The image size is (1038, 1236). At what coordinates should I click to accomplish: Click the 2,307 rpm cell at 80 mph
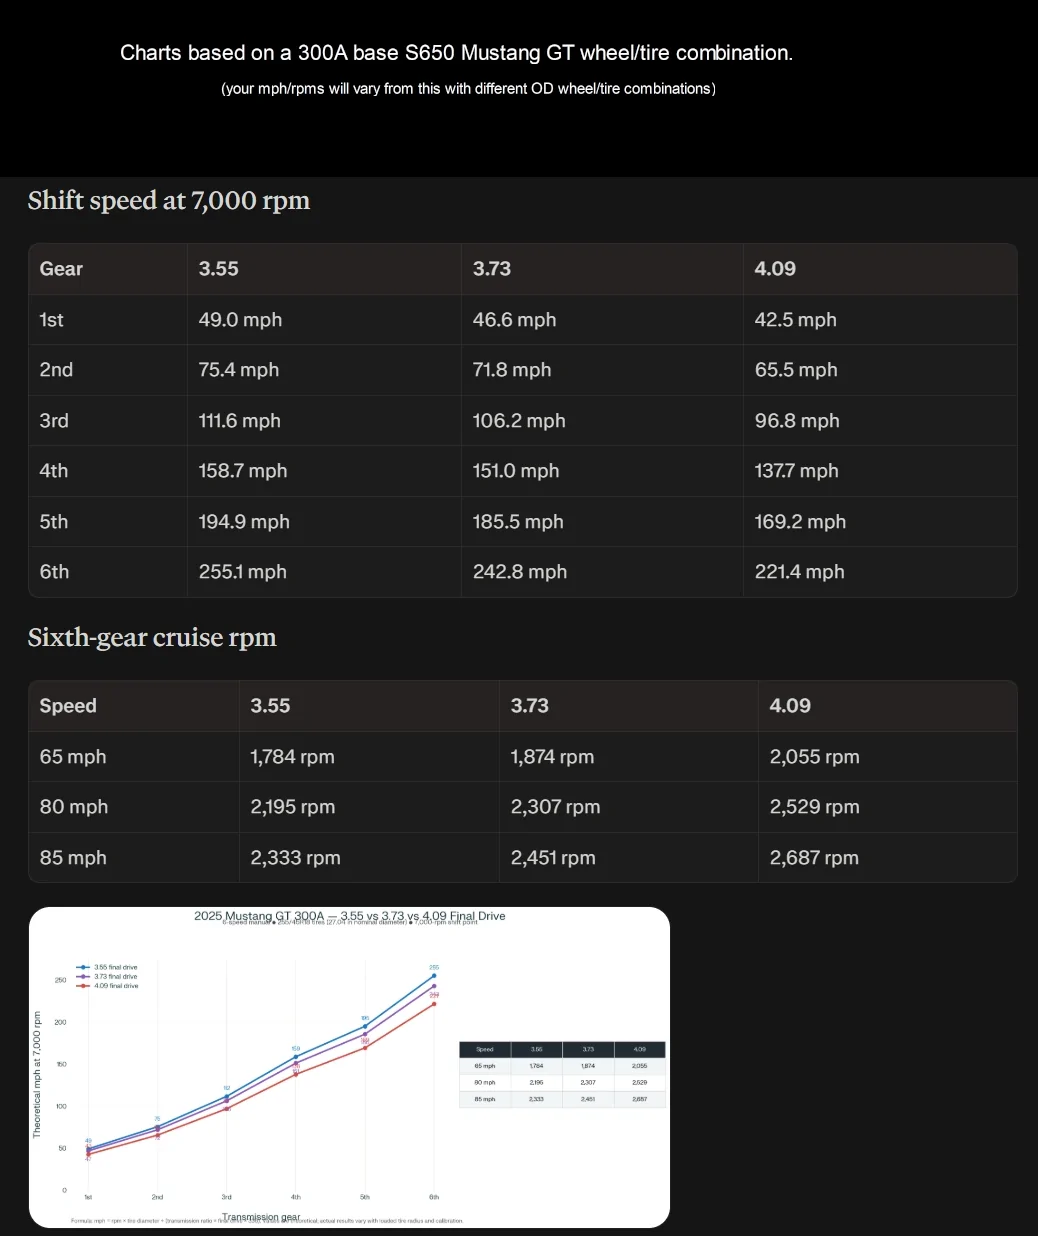555,807
